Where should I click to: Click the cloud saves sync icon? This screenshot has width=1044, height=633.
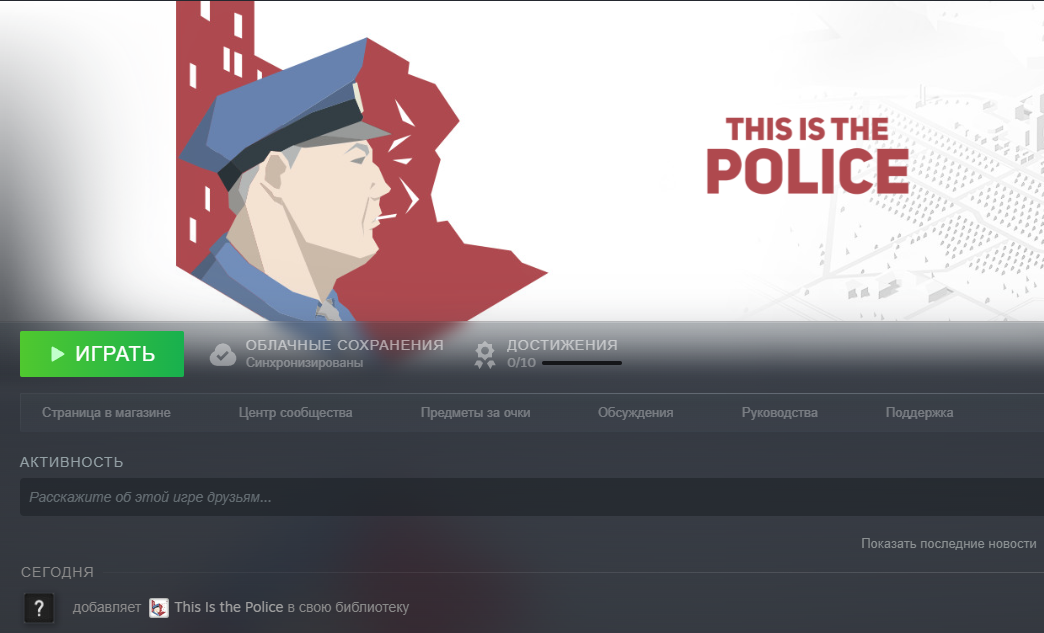(x=223, y=354)
